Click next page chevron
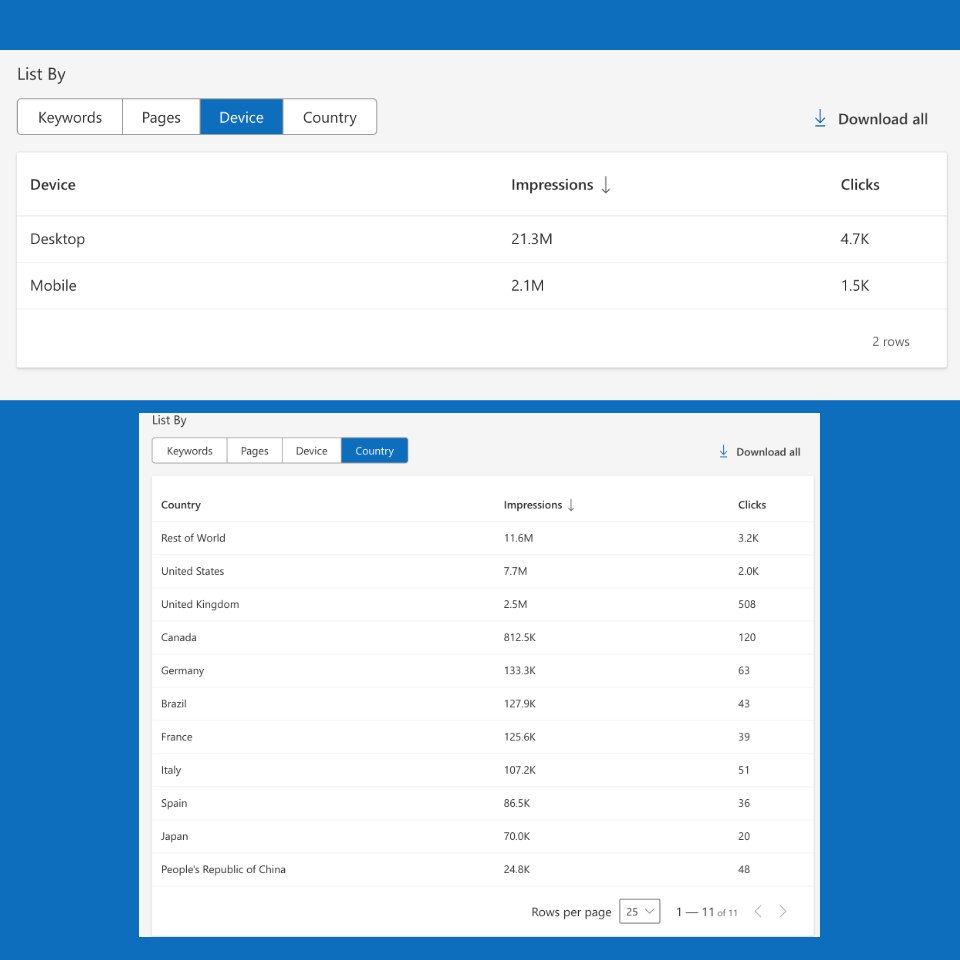This screenshot has width=960, height=960. tap(783, 911)
